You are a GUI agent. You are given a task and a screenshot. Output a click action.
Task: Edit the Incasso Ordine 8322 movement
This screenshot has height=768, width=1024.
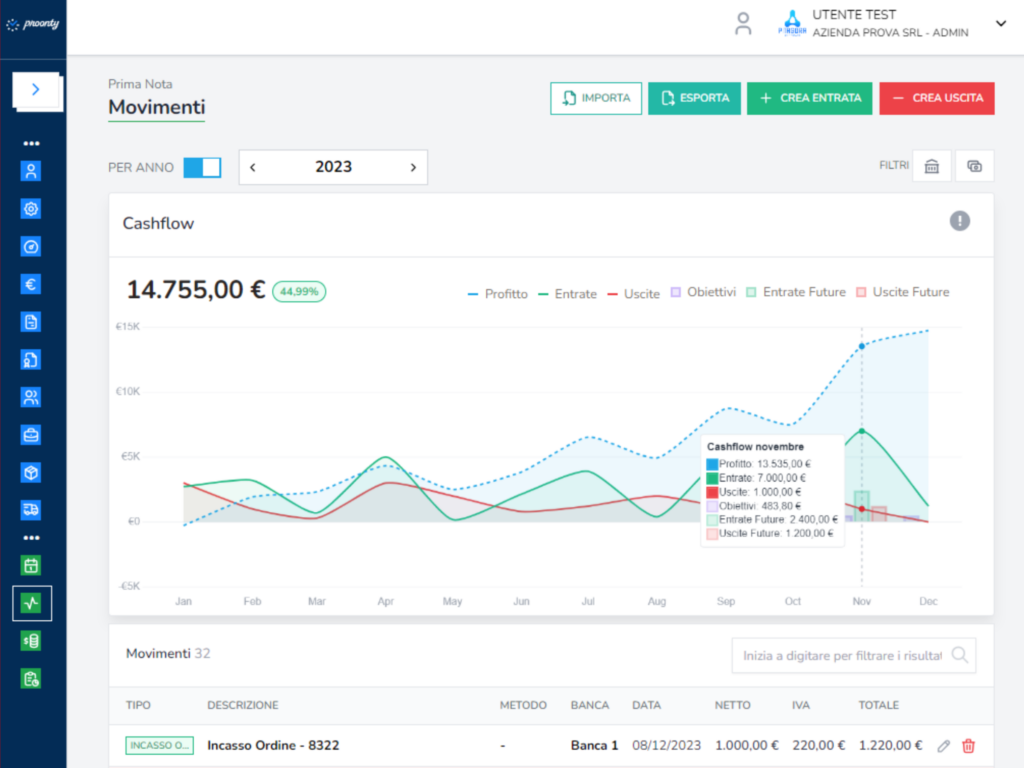943,746
